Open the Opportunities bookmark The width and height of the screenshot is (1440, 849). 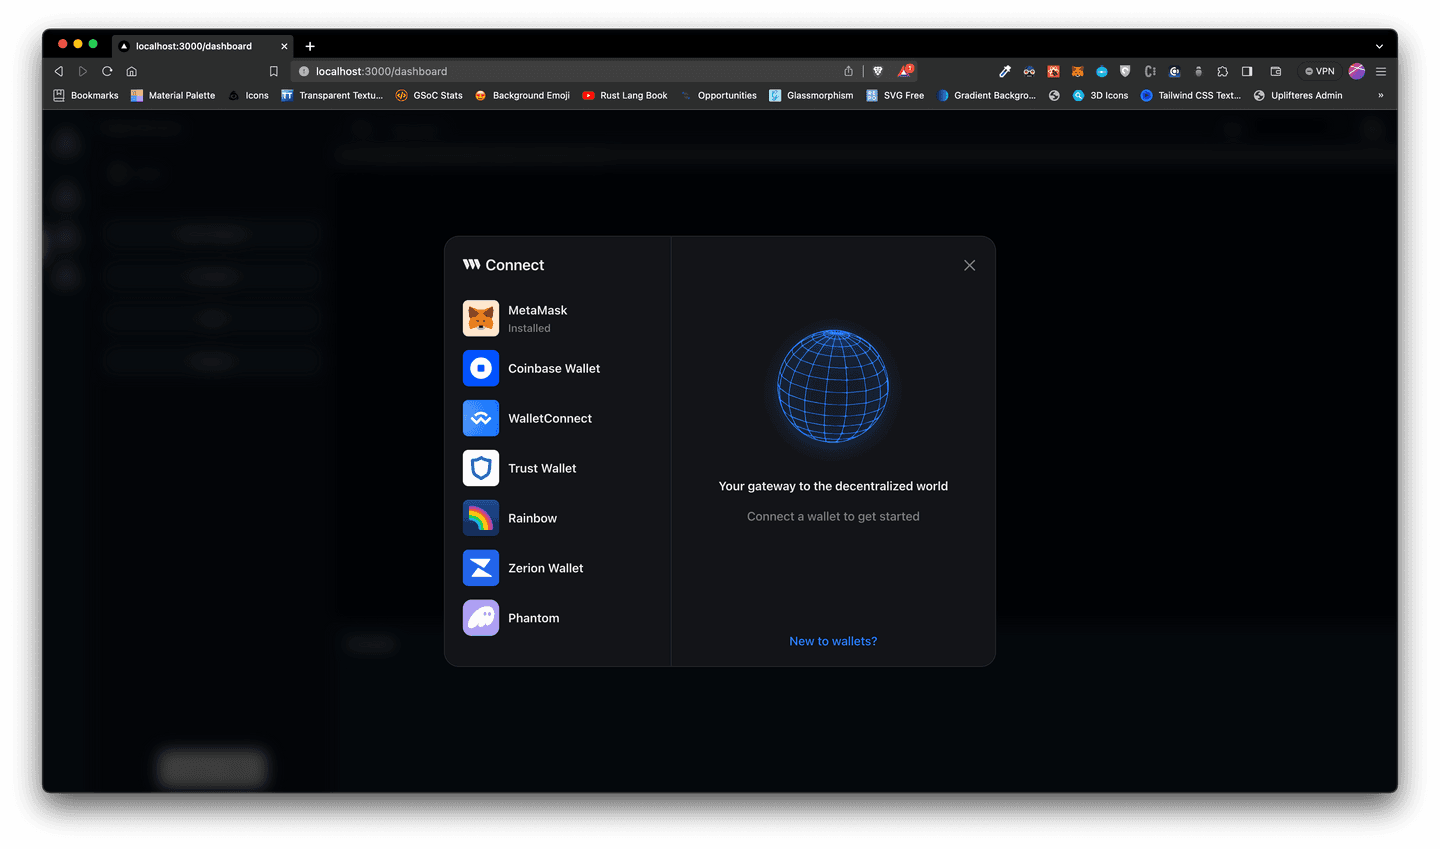(x=718, y=95)
